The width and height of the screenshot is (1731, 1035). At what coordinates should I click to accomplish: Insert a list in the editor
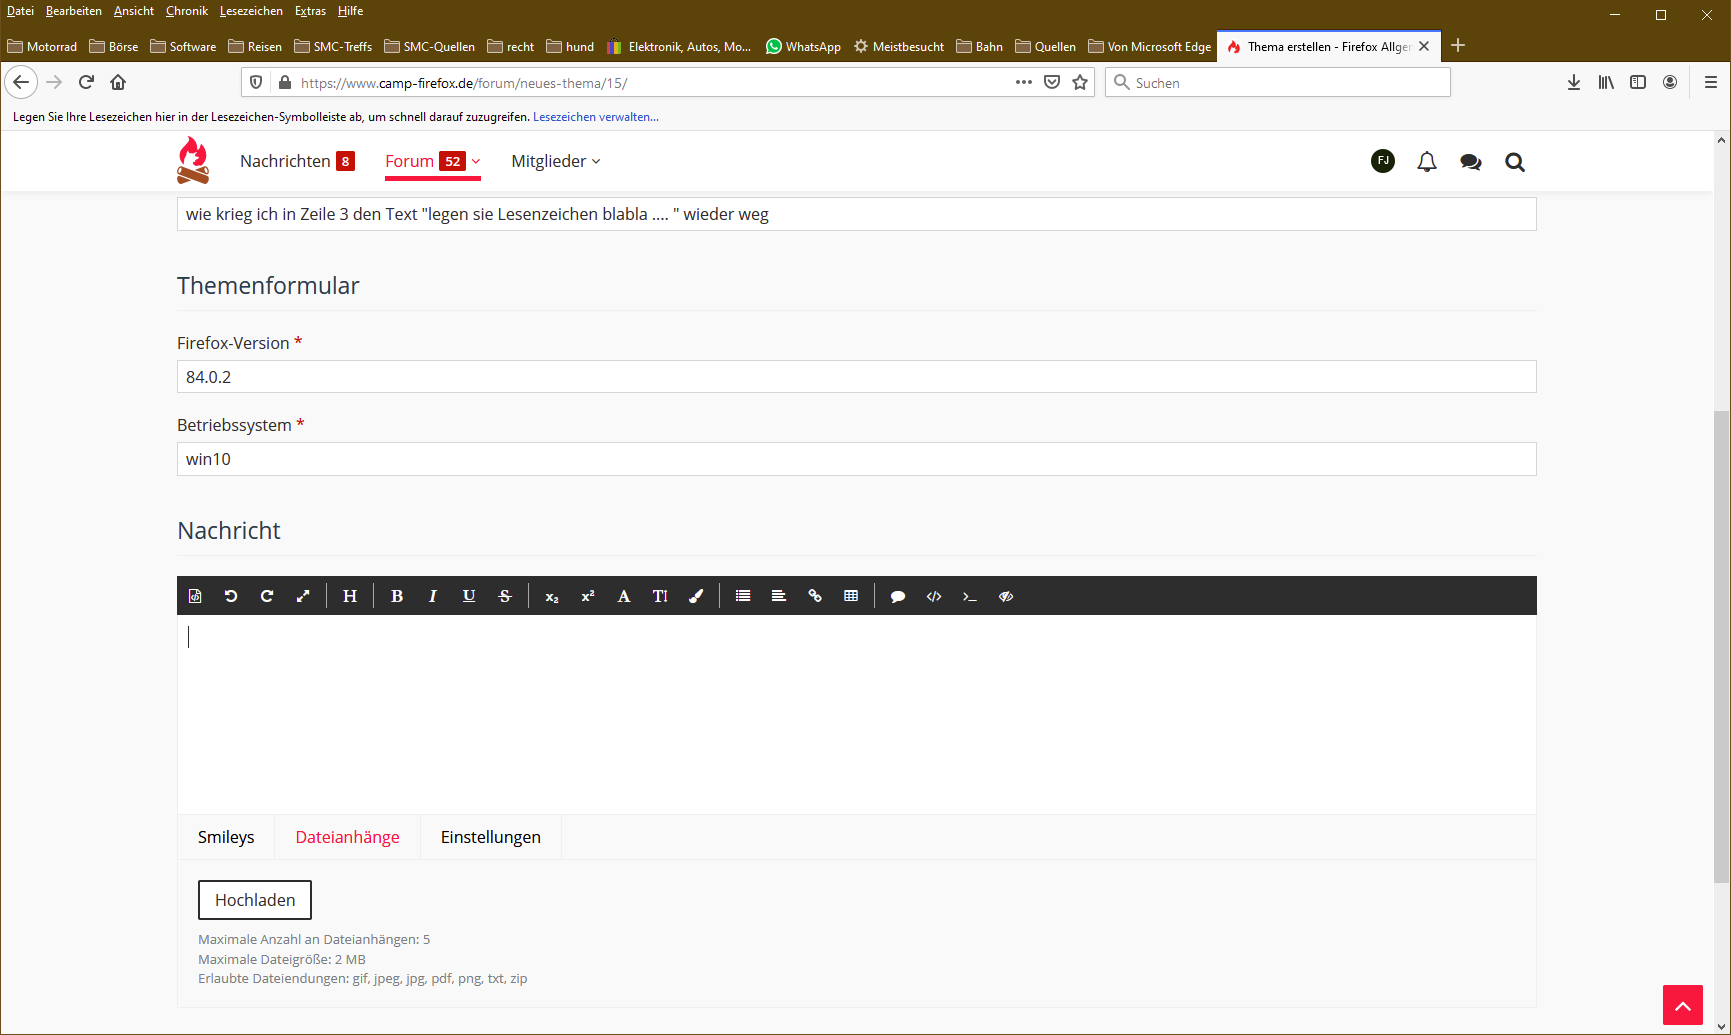743,596
